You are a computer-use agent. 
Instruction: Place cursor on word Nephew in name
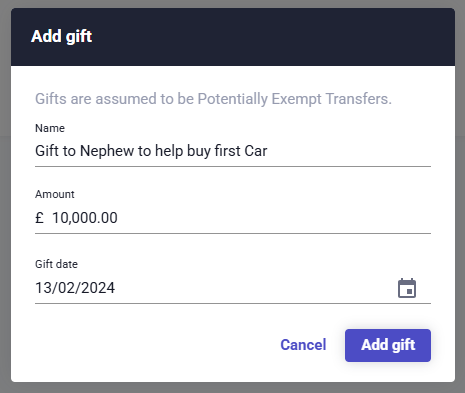tap(107, 151)
